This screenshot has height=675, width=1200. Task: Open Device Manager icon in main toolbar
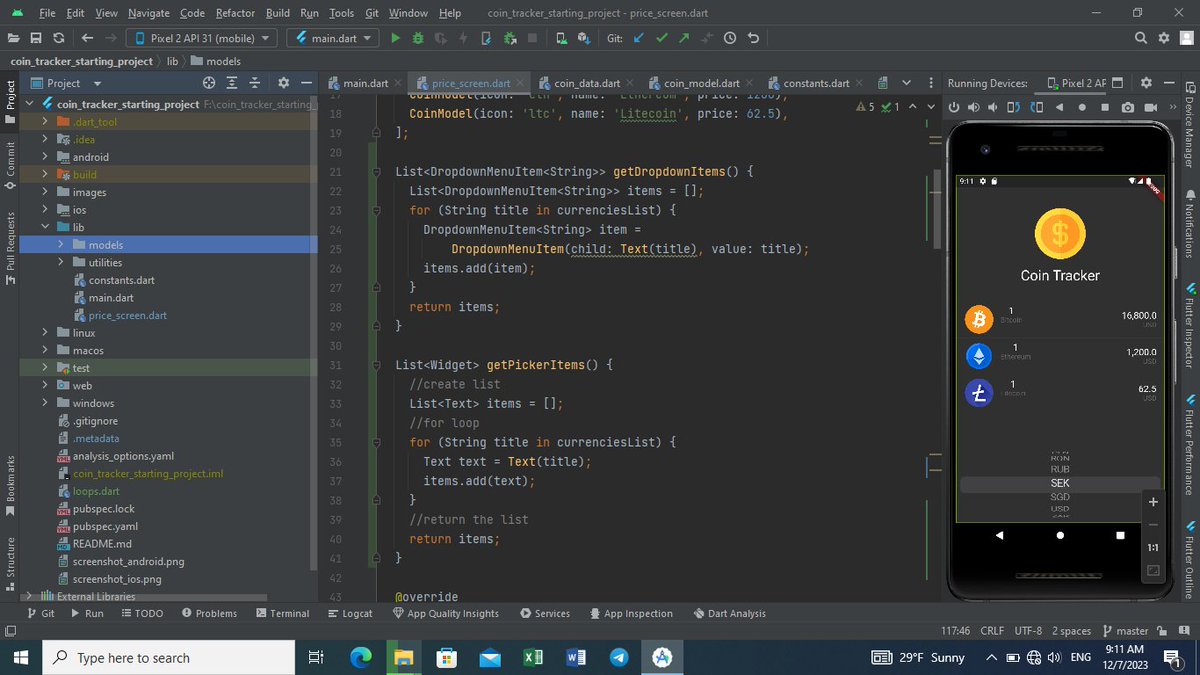click(561, 38)
